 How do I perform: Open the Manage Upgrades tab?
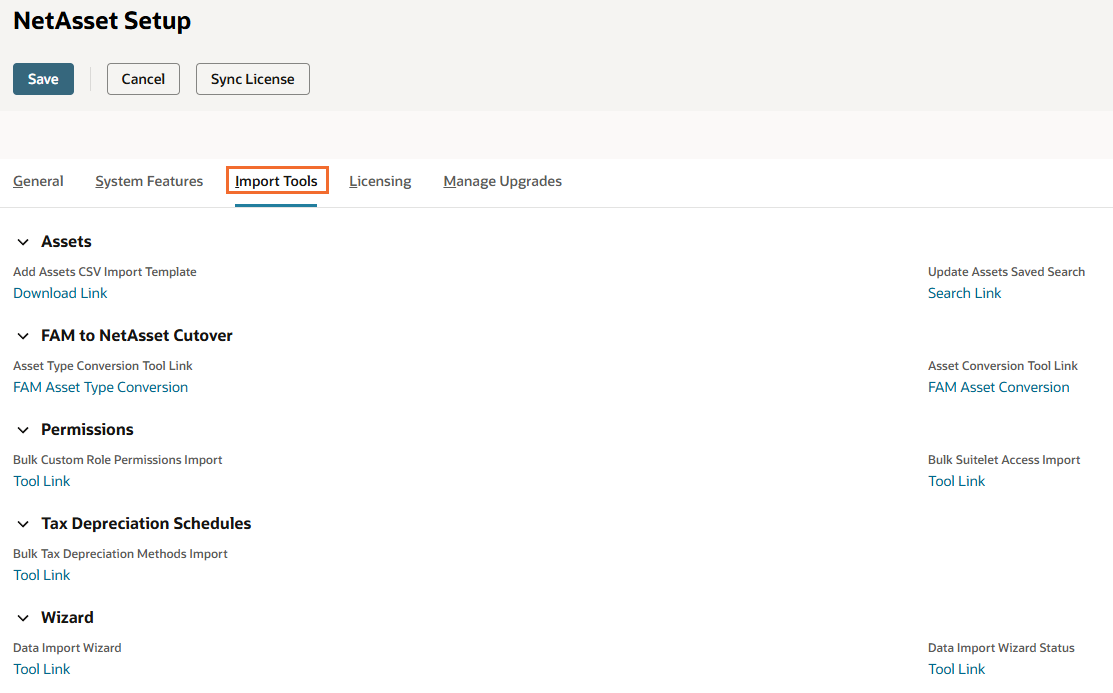point(503,181)
